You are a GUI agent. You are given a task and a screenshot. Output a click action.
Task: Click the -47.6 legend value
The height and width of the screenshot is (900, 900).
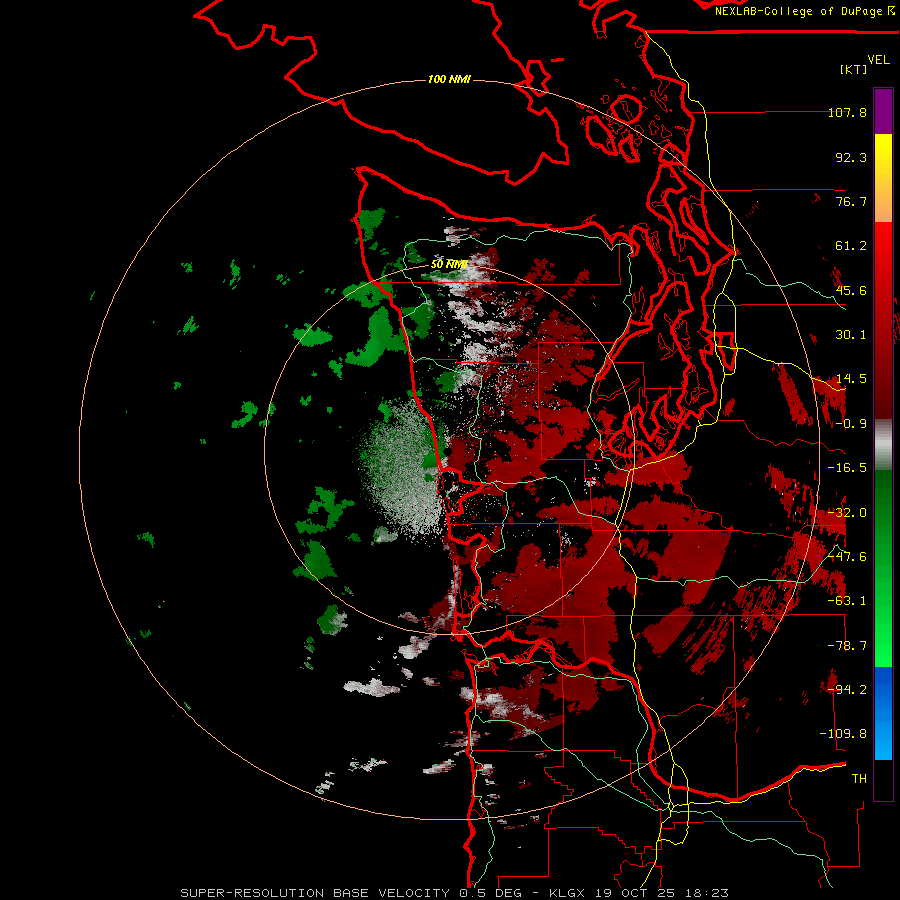[x=847, y=557]
